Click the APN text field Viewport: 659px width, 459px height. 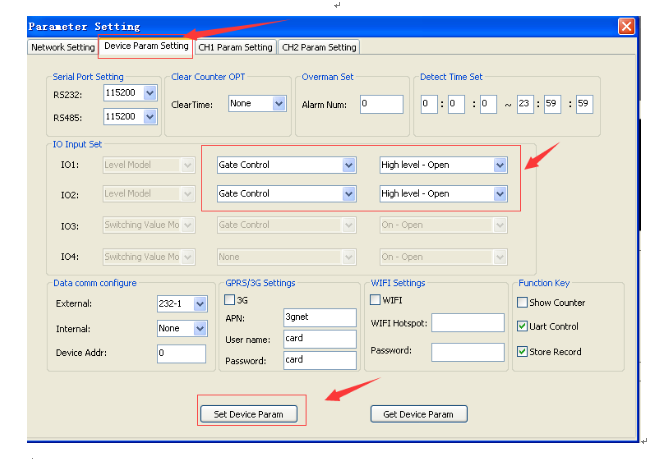point(319,317)
